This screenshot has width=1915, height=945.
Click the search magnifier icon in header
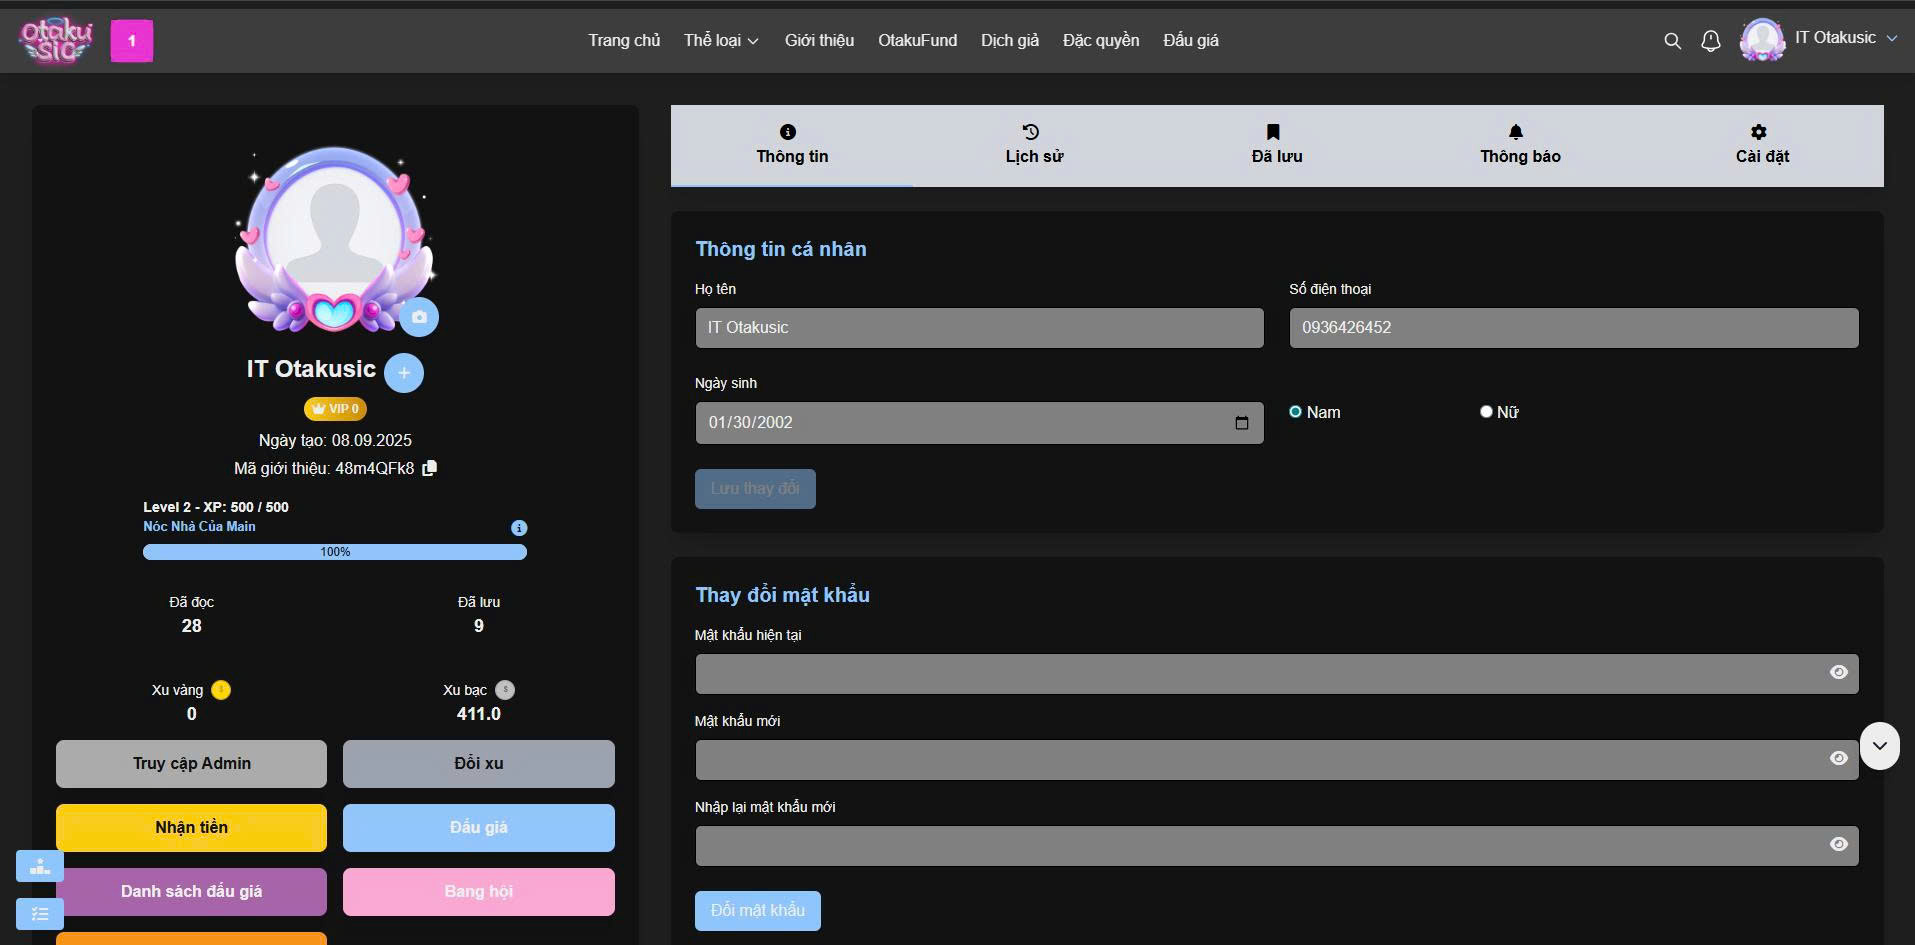pos(1672,41)
